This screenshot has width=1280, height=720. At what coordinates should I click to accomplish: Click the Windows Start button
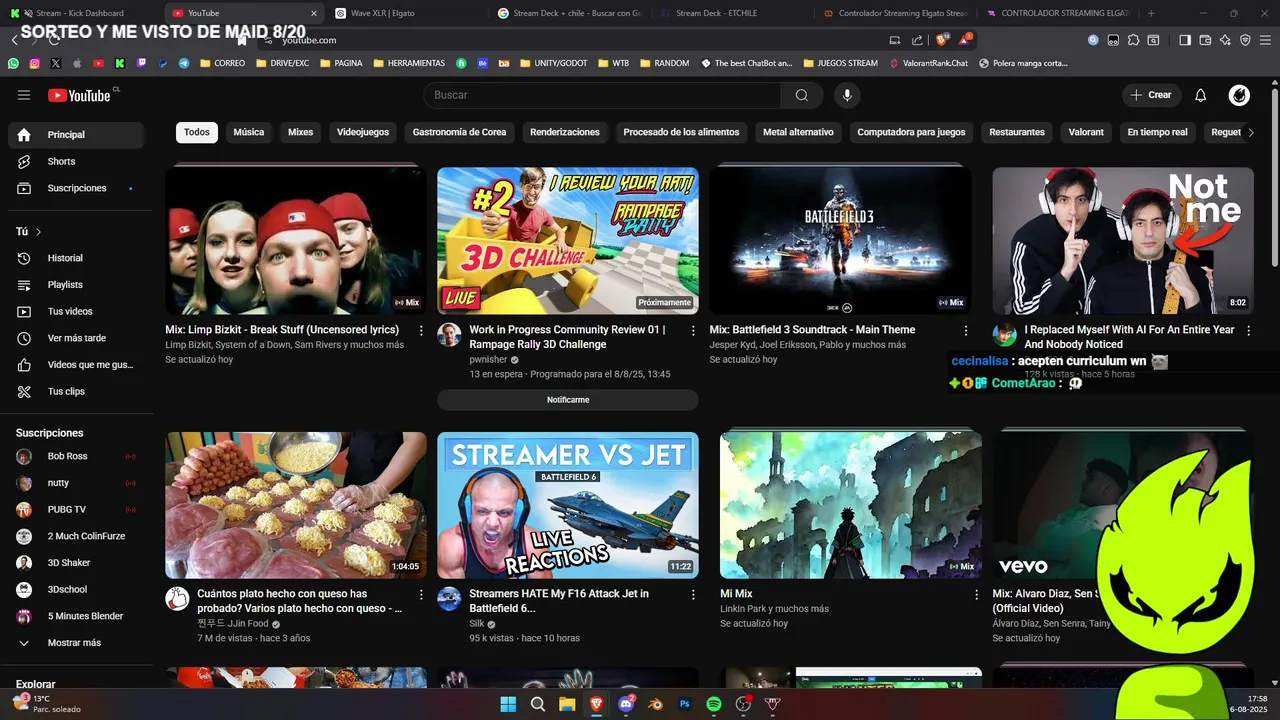click(508, 704)
